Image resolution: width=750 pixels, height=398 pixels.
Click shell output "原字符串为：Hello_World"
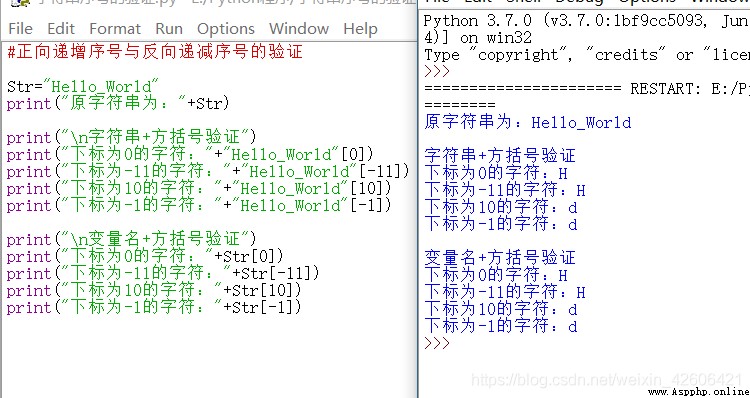point(528,122)
